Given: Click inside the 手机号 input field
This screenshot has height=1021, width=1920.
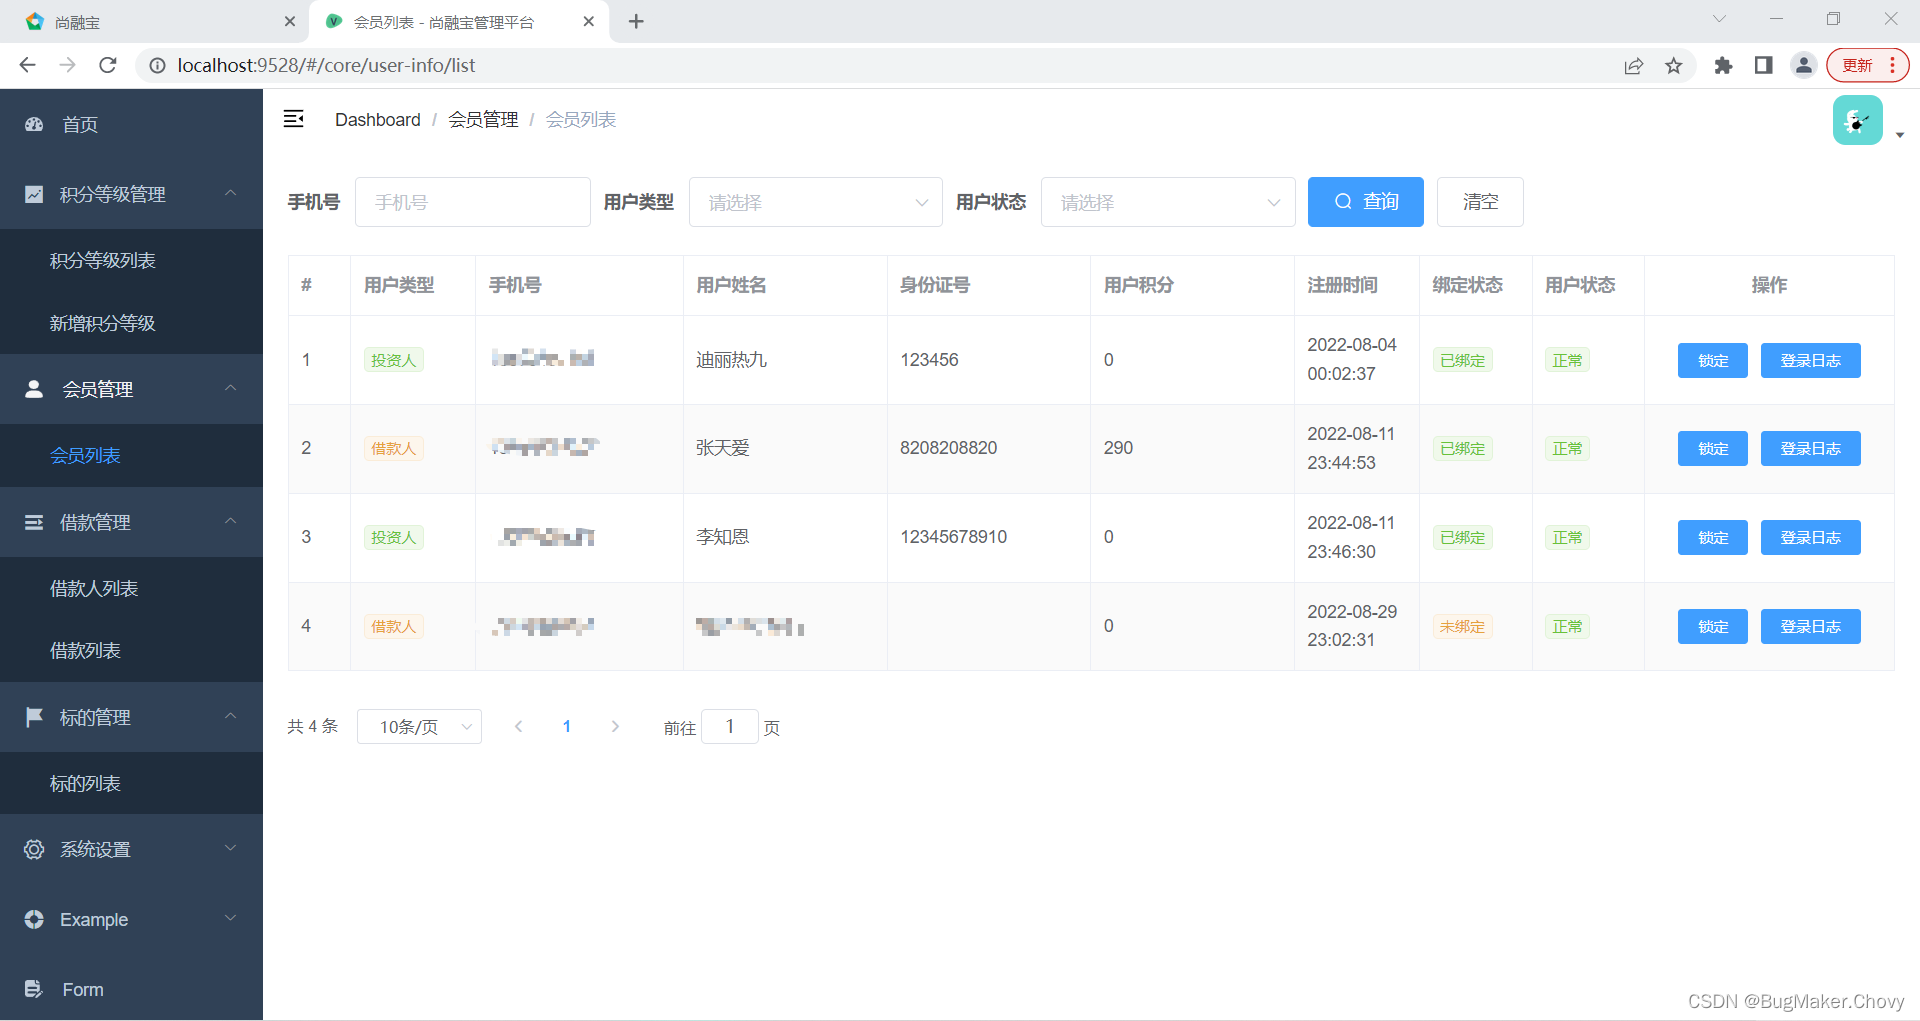Looking at the screenshot, I should pyautogui.click(x=472, y=201).
